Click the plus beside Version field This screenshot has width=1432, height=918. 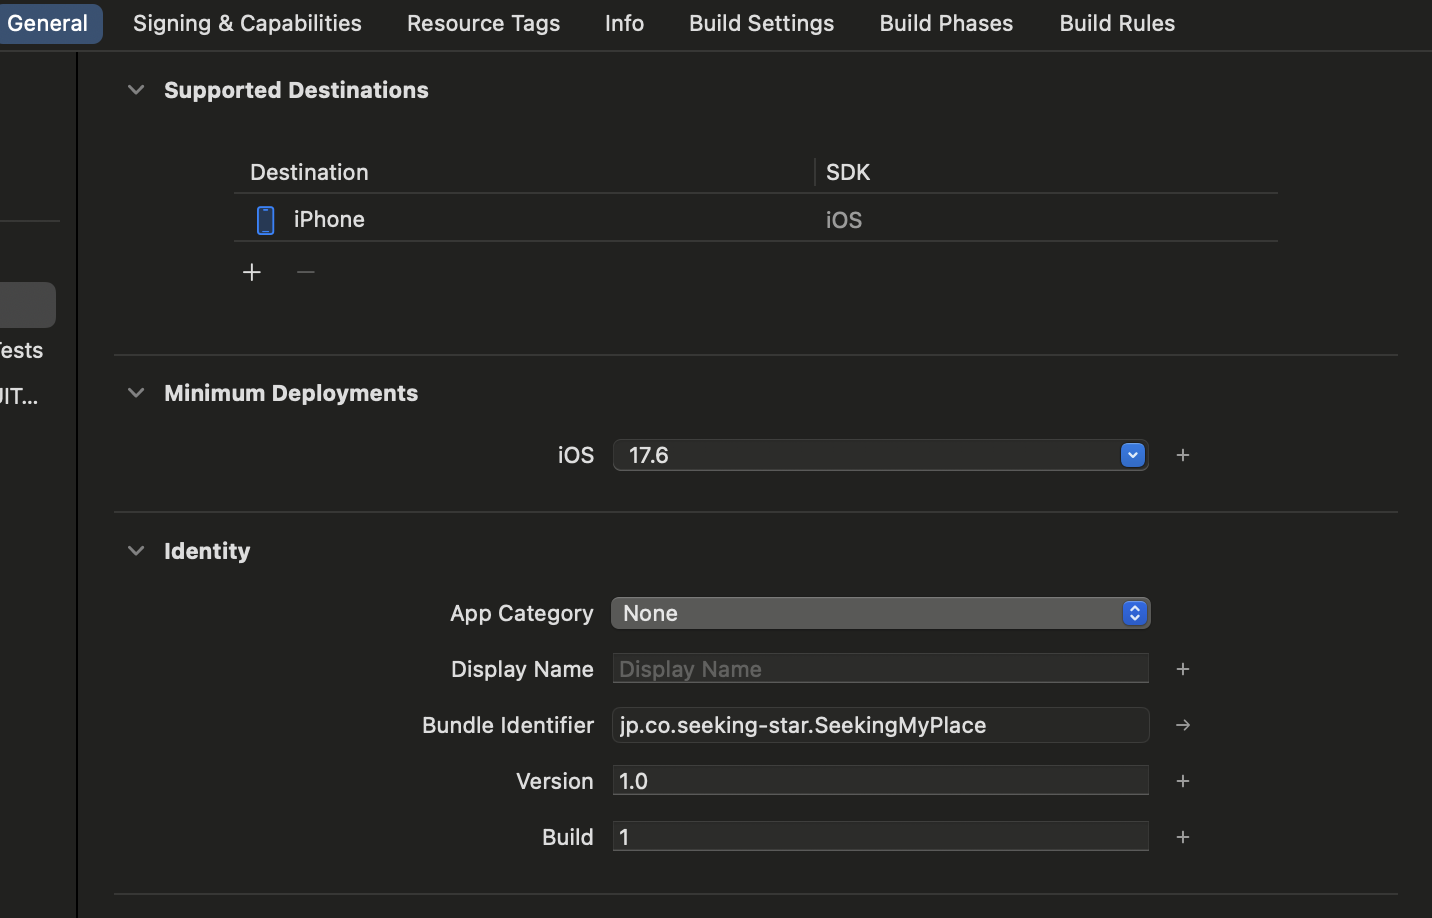1183,781
